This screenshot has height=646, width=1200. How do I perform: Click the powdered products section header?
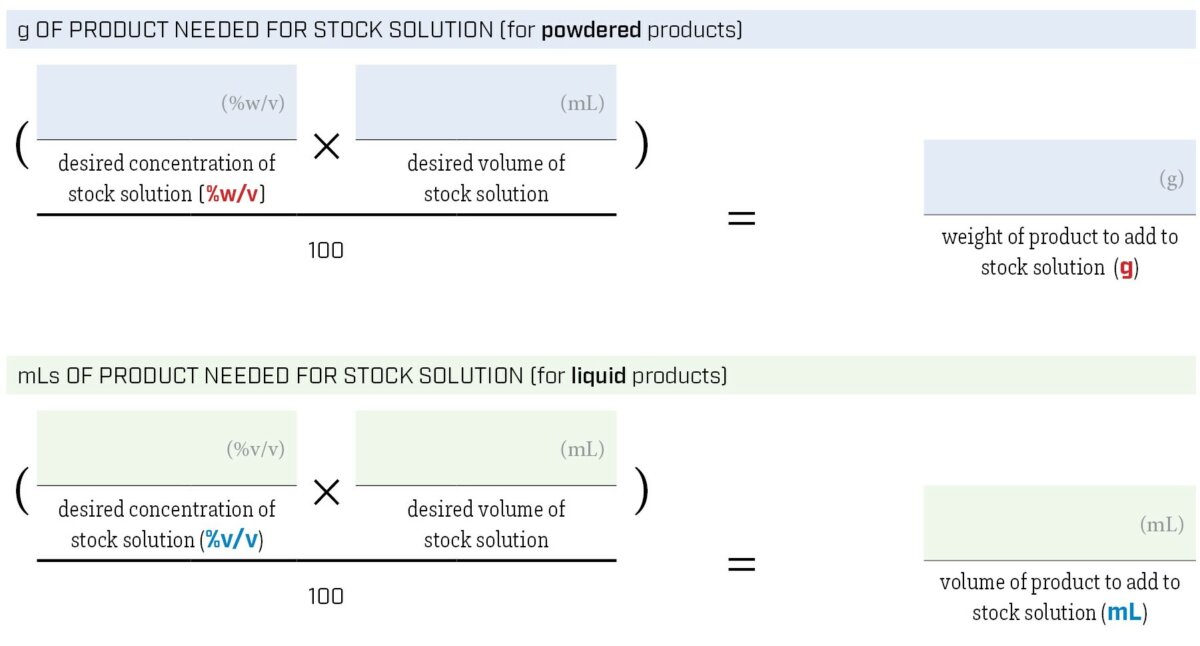(x=600, y=30)
